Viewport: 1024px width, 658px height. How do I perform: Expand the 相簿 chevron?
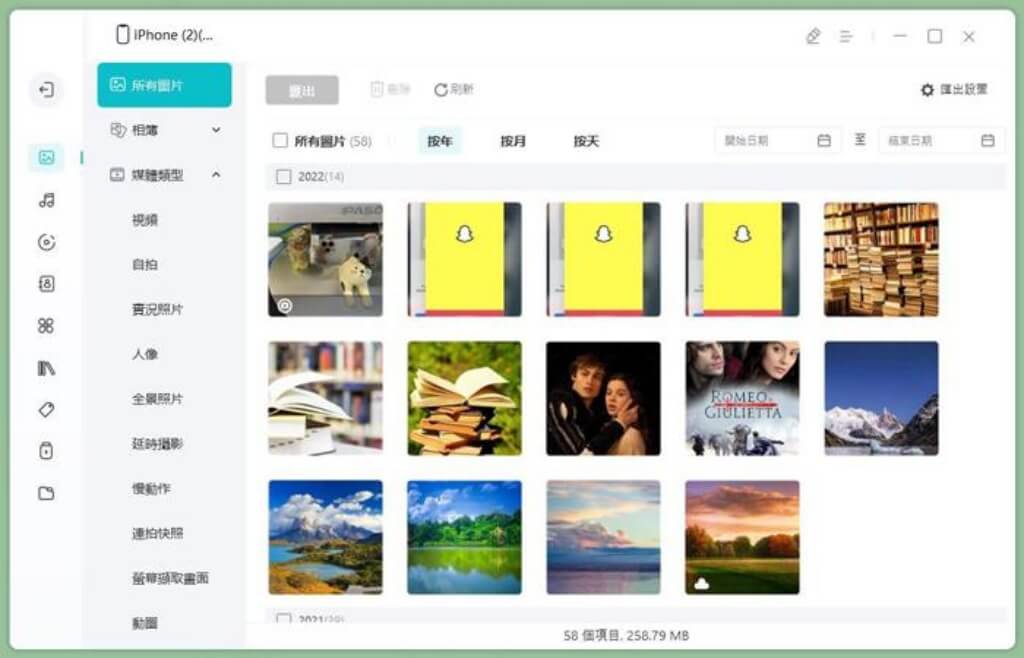(x=216, y=130)
